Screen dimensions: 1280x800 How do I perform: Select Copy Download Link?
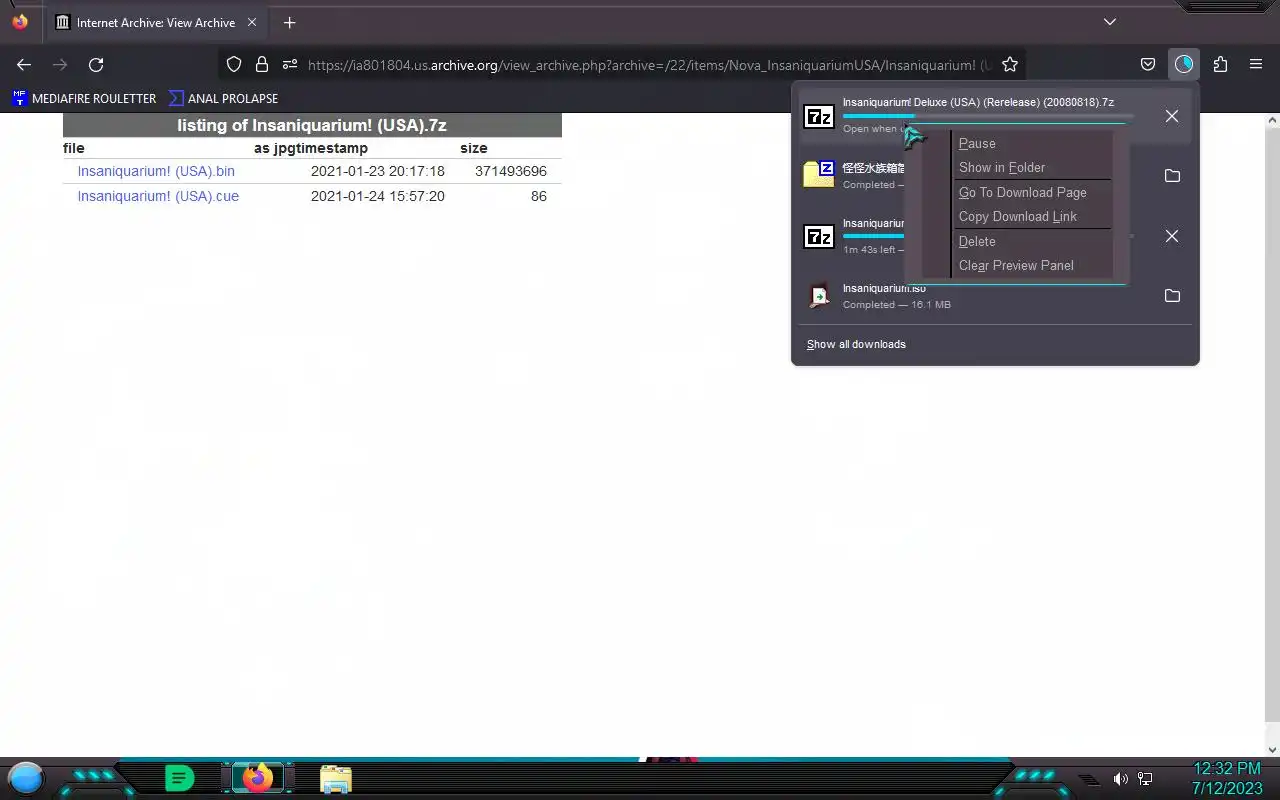point(1033,216)
